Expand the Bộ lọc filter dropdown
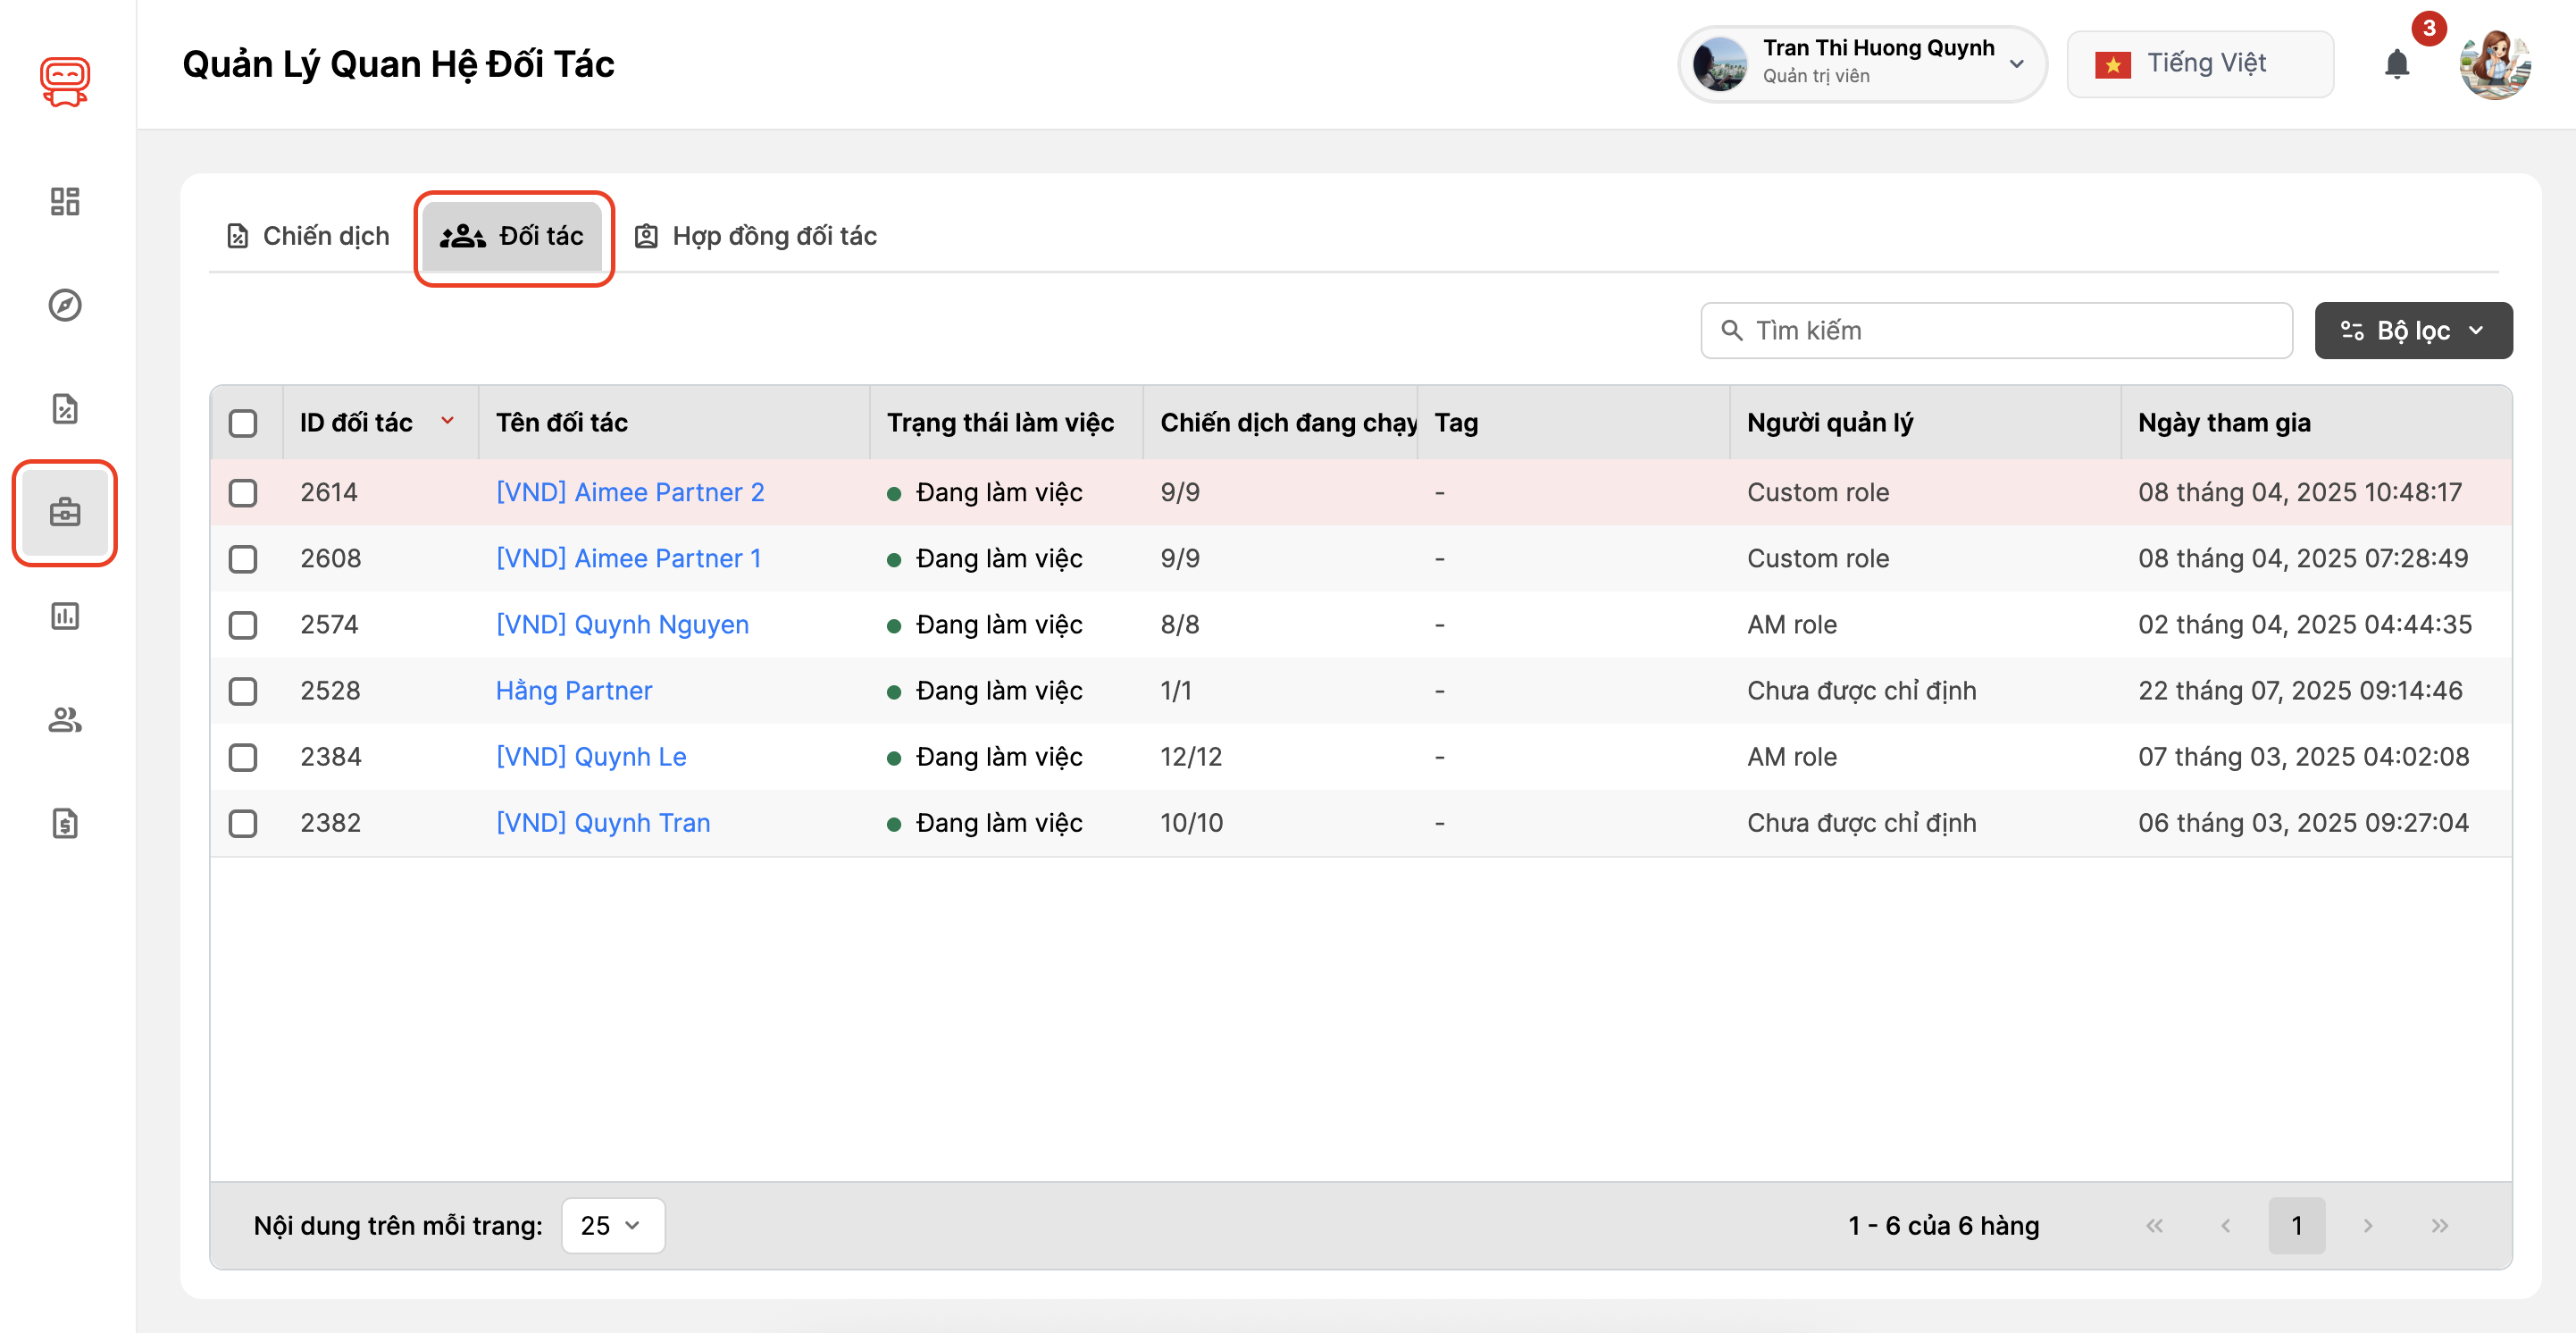The height and width of the screenshot is (1333, 2576). pyautogui.click(x=2412, y=331)
